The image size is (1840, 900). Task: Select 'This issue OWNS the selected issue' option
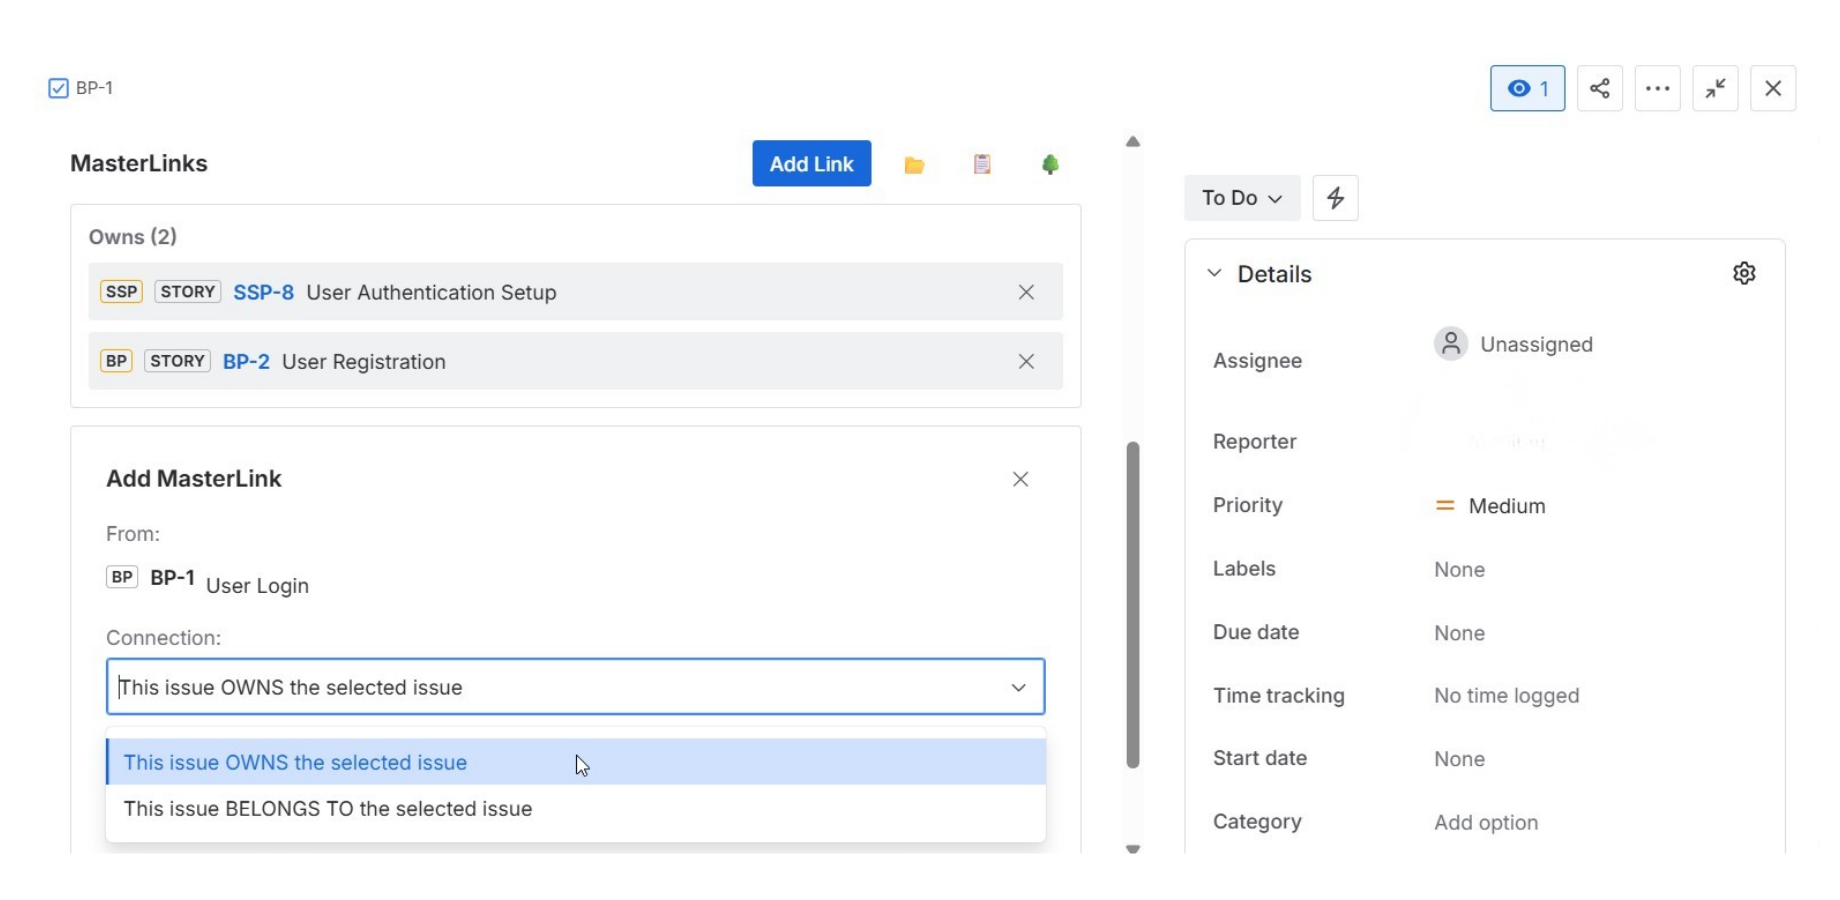576,762
